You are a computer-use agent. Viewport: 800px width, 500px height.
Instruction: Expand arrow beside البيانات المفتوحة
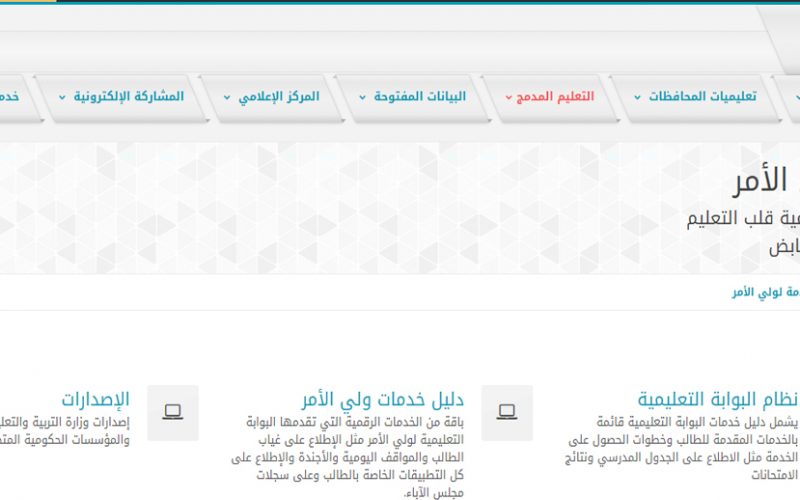(362, 97)
